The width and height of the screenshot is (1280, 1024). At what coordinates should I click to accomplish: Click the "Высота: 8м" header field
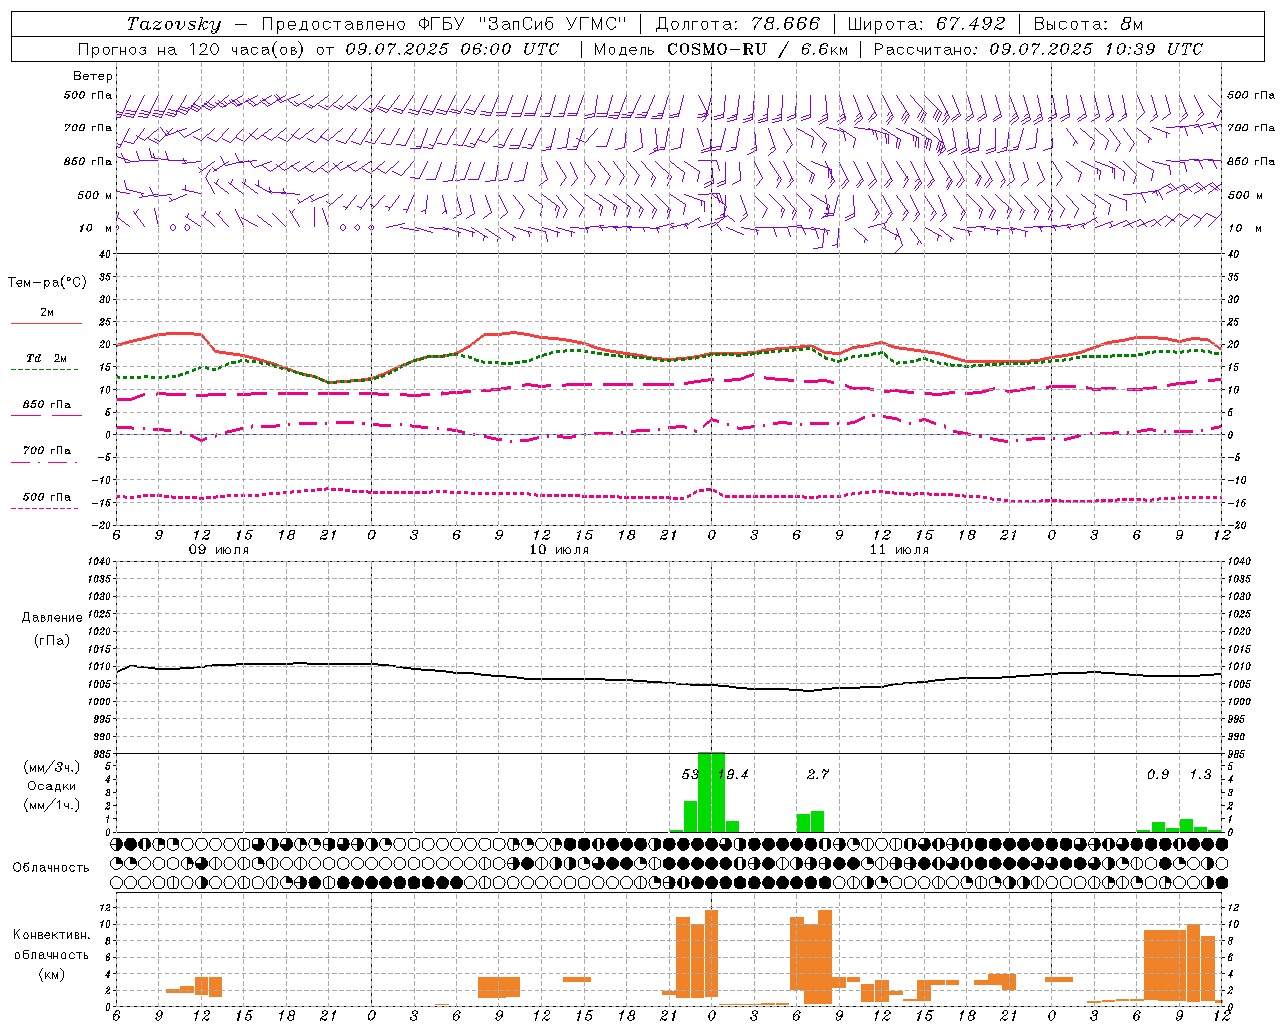pos(1088,24)
